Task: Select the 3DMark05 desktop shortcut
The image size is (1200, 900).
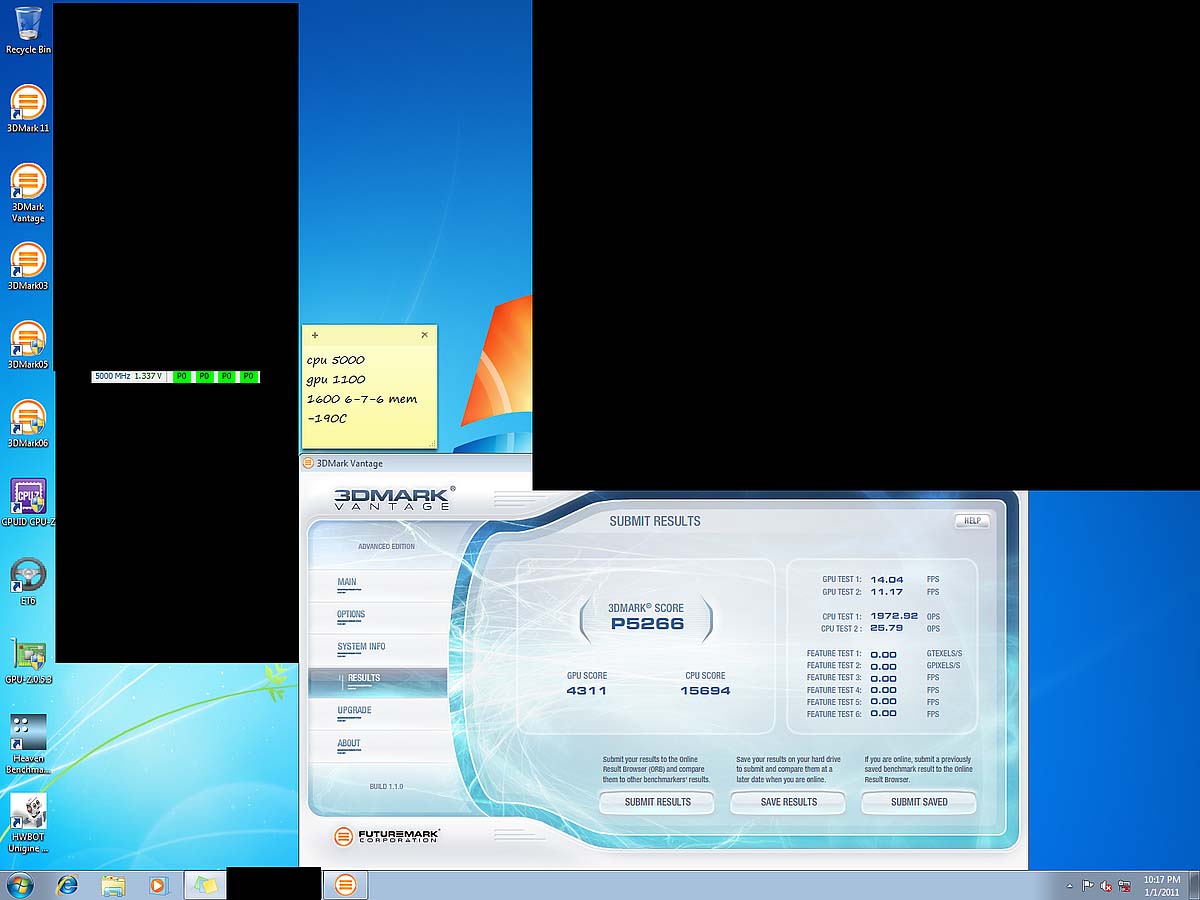Action: [x=28, y=346]
